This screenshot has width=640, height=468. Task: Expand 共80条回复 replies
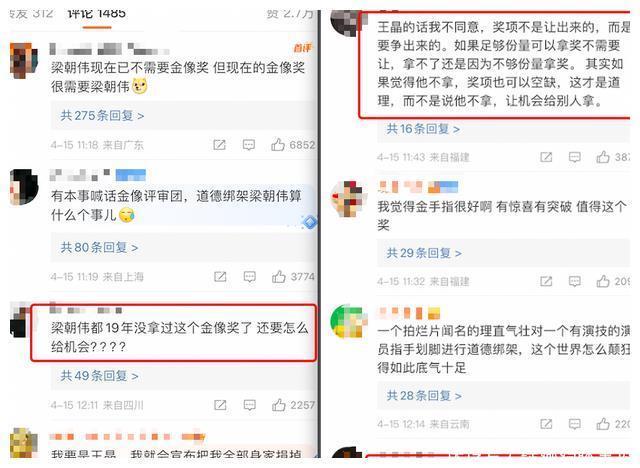click(x=99, y=247)
